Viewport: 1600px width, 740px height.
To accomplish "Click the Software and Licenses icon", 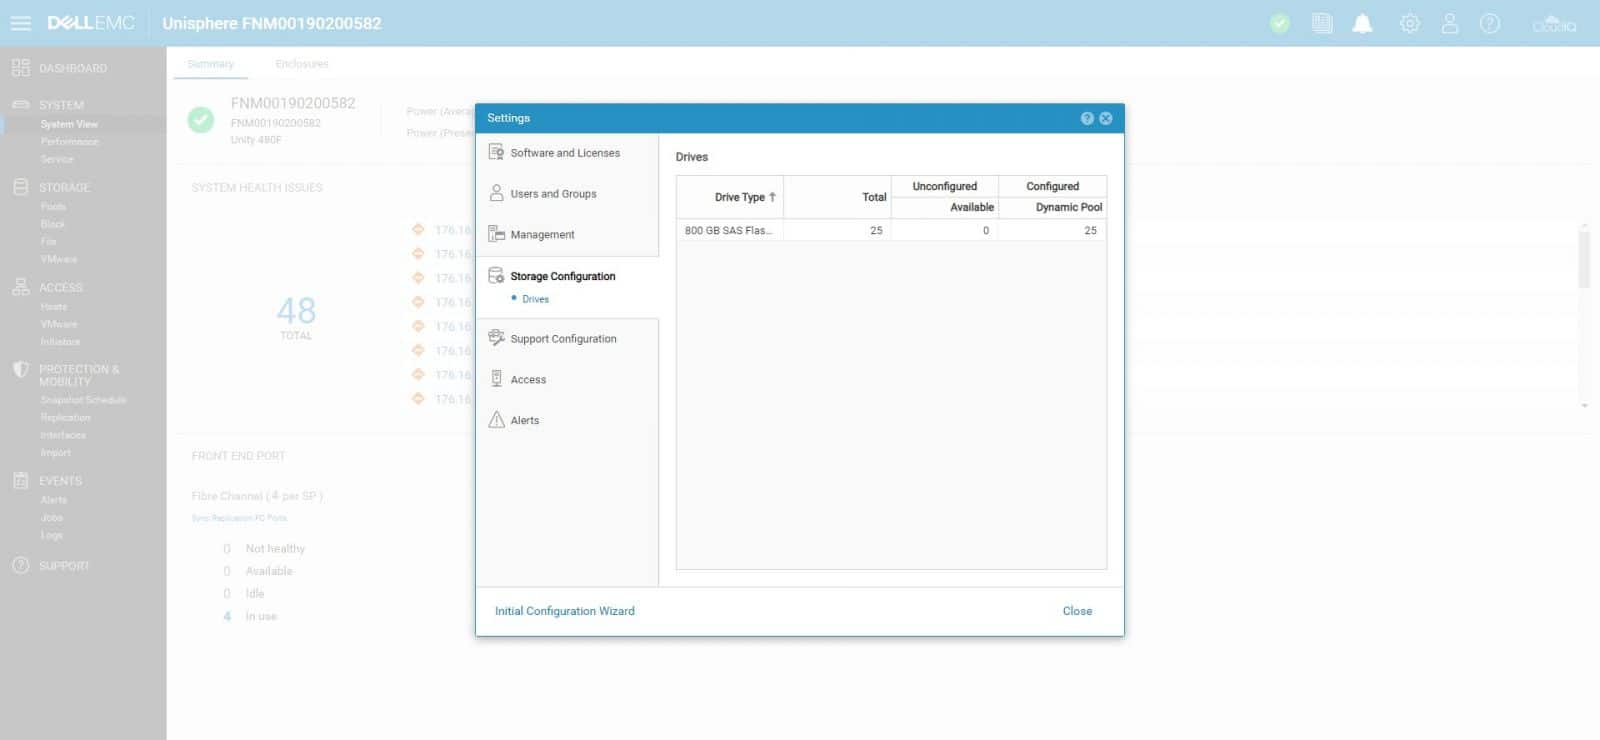I will click(496, 152).
